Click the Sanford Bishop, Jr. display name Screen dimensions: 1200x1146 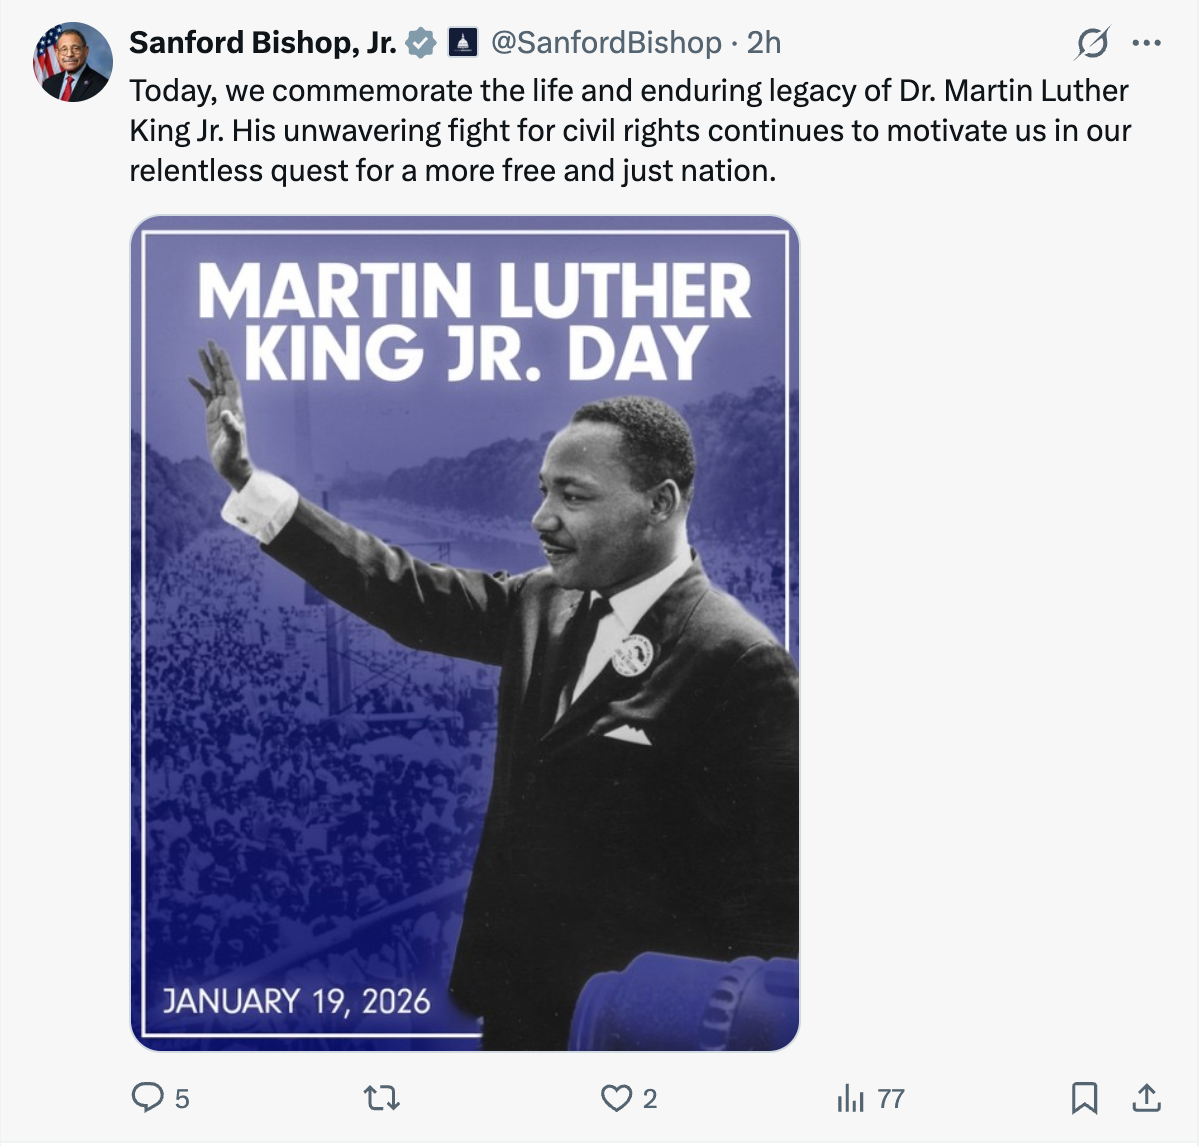pos(262,43)
